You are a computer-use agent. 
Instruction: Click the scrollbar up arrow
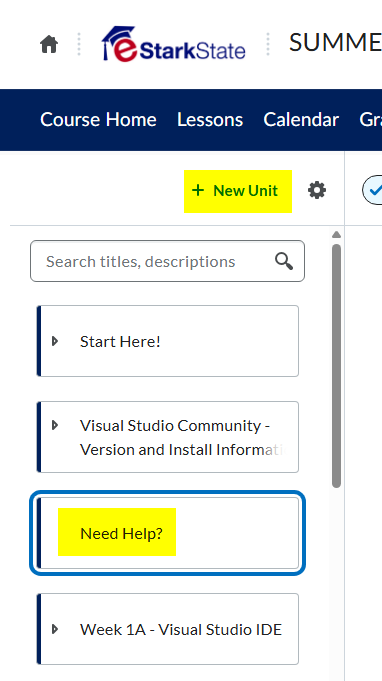pyautogui.click(x=336, y=235)
